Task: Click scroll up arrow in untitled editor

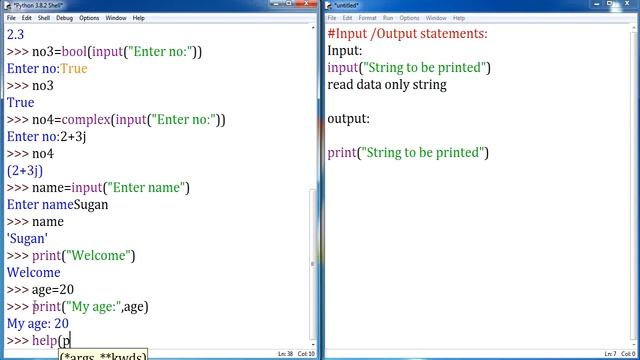Action: tap(634, 28)
